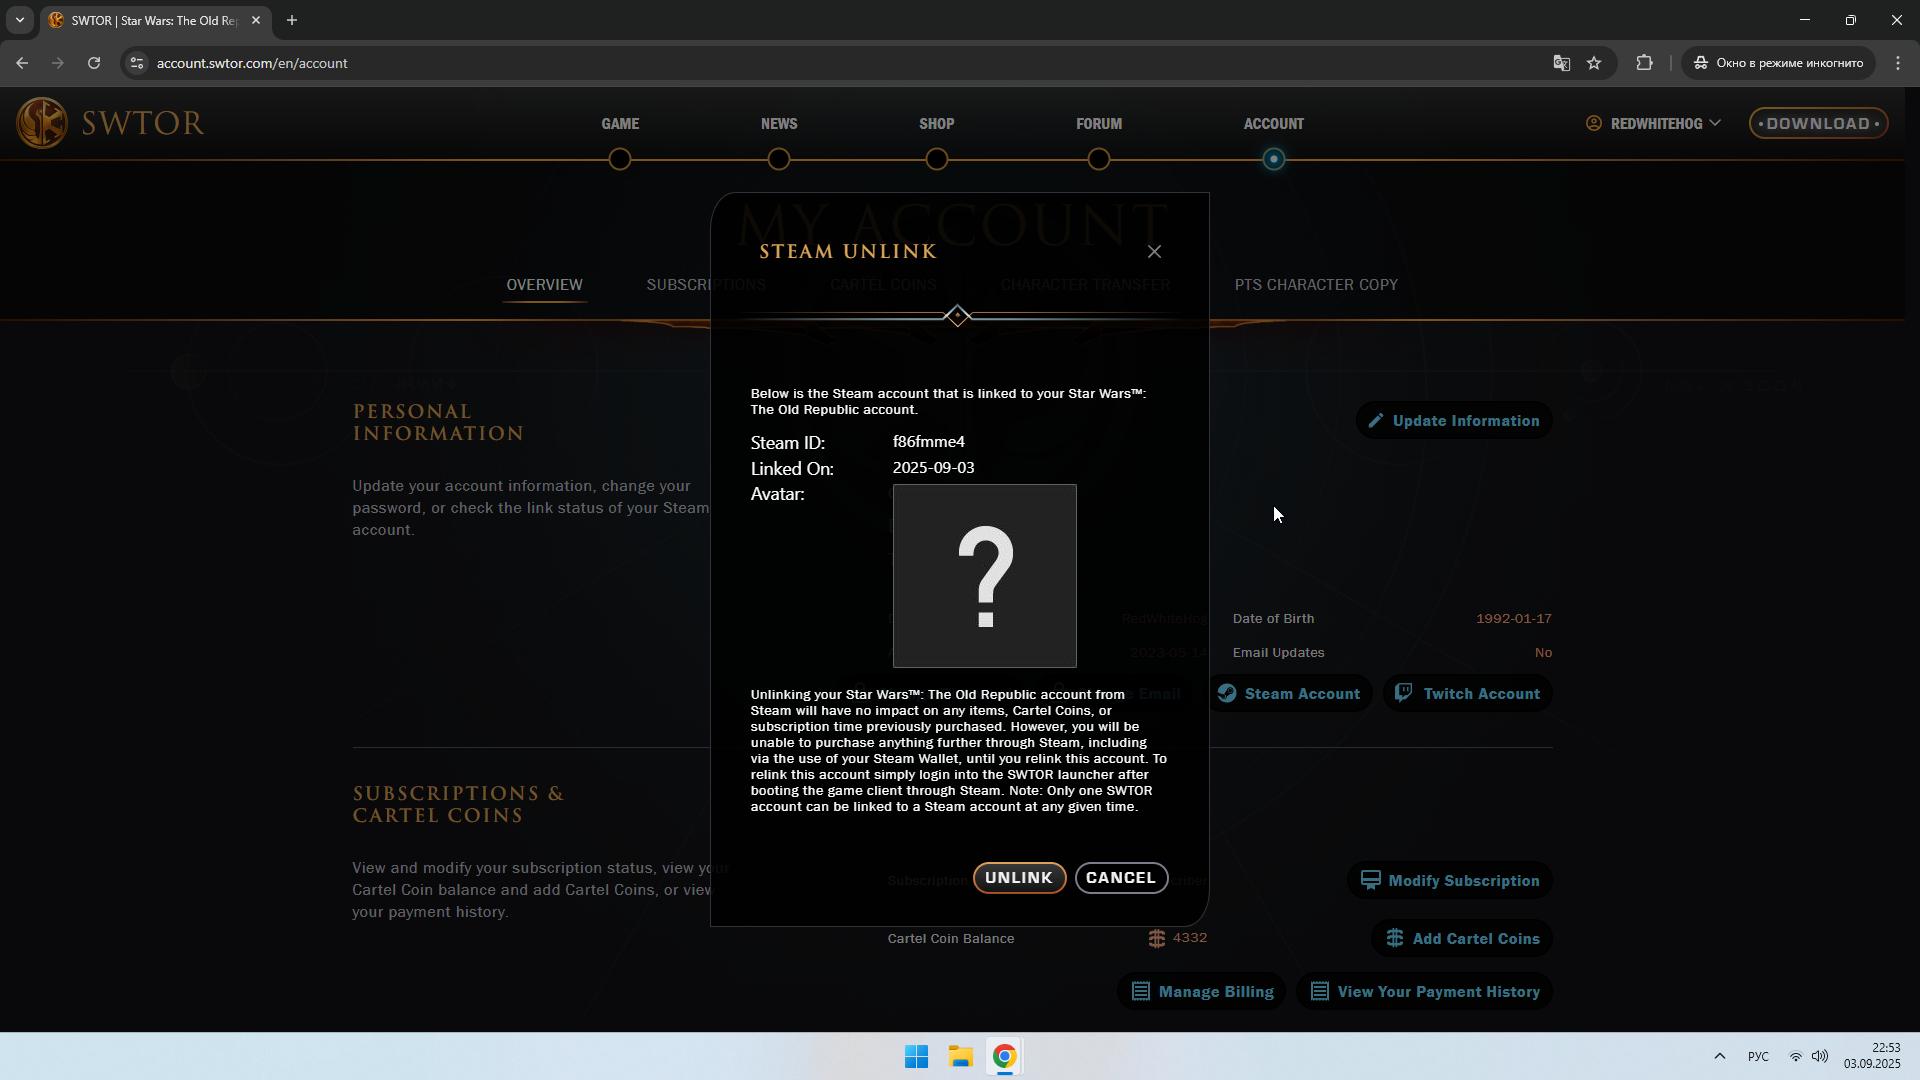This screenshot has height=1080, width=1920.
Task: Open View Your Payment History
Action: (1424, 992)
